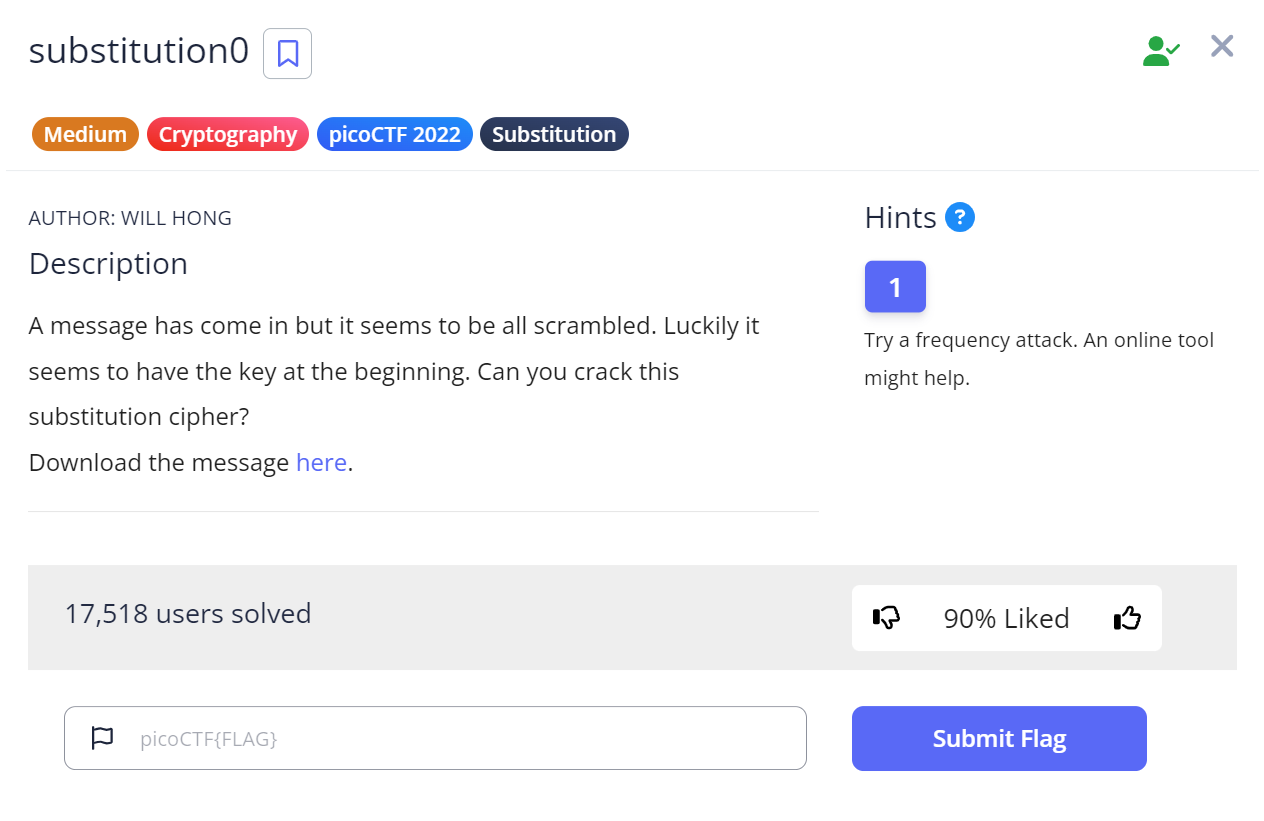This screenshot has height=821, width=1264.
Task: Download the message via the here link
Action: (321, 463)
